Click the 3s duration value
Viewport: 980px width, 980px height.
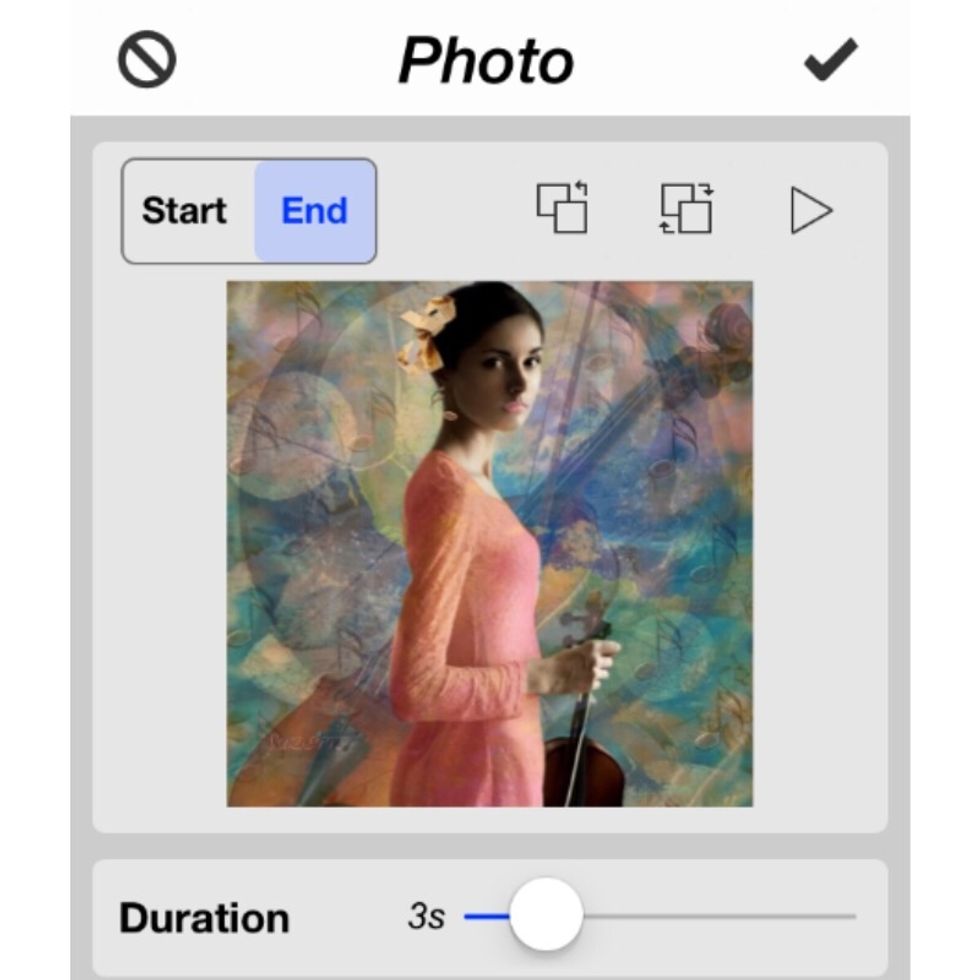(426, 915)
